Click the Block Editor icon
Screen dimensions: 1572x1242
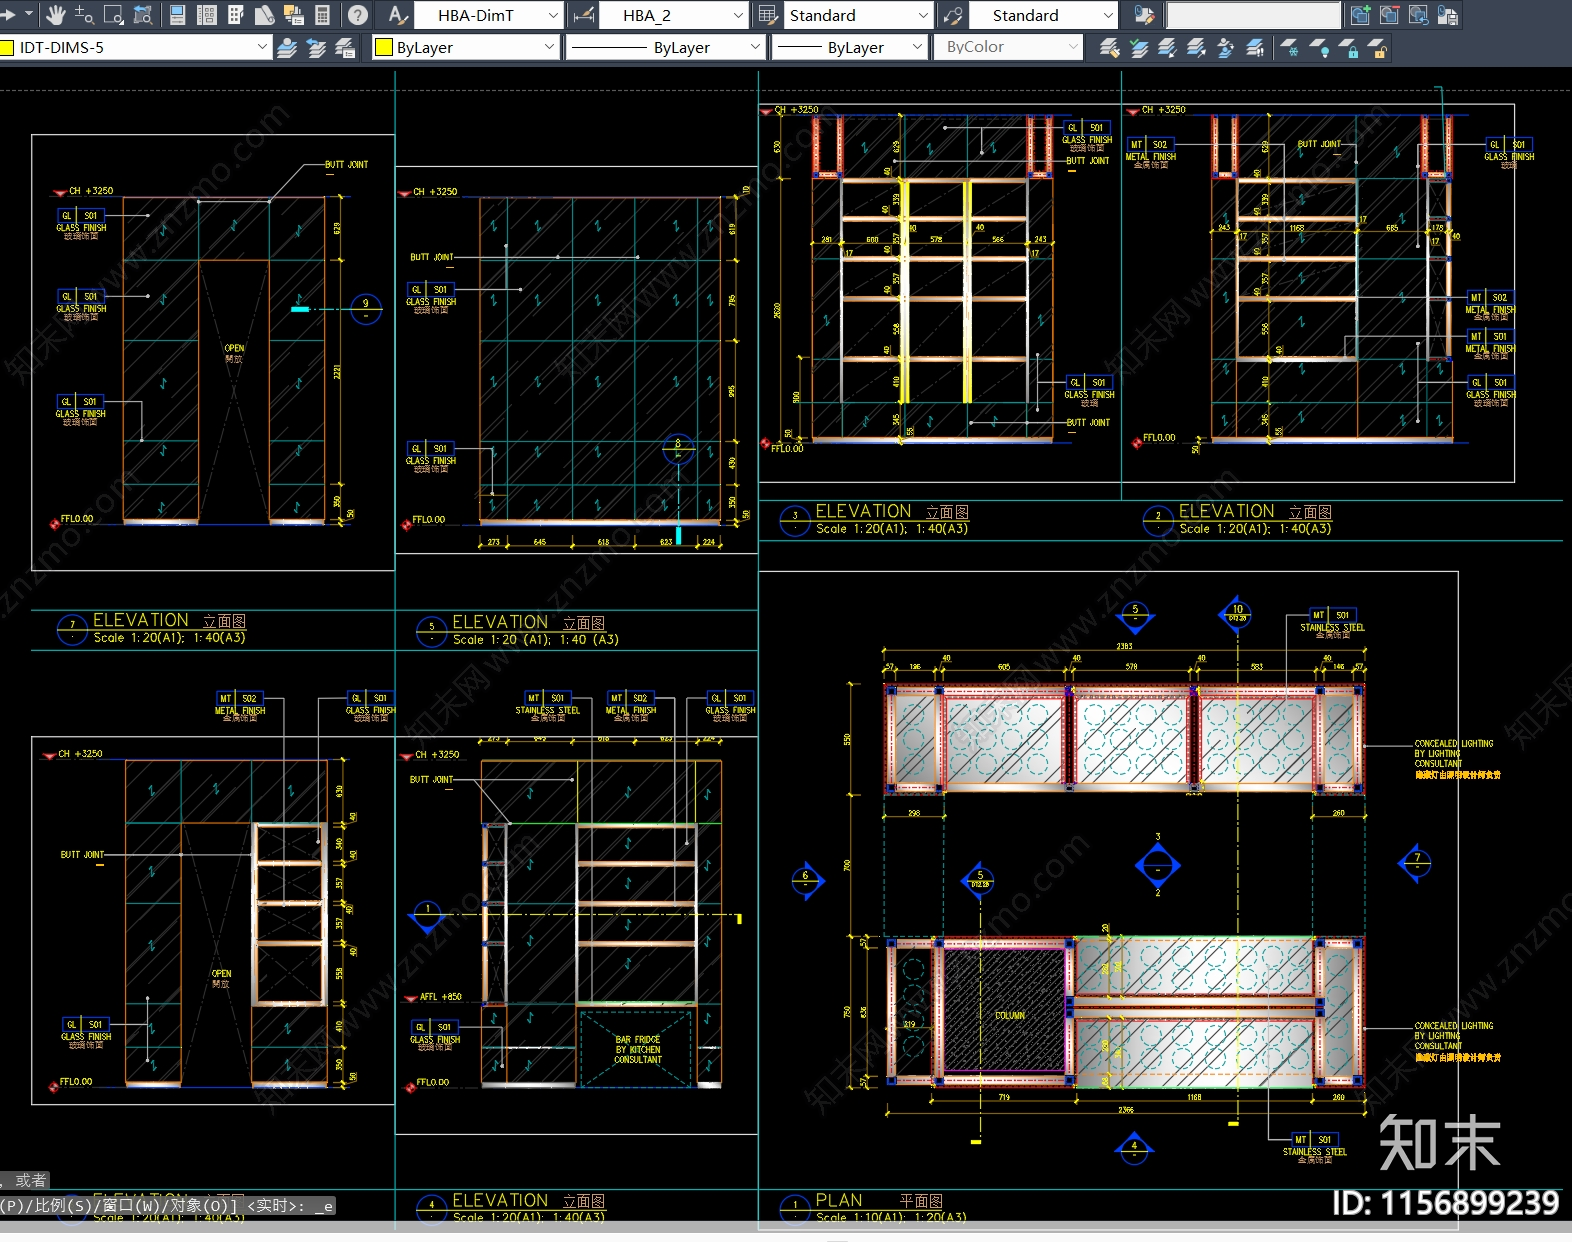click(1144, 15)
